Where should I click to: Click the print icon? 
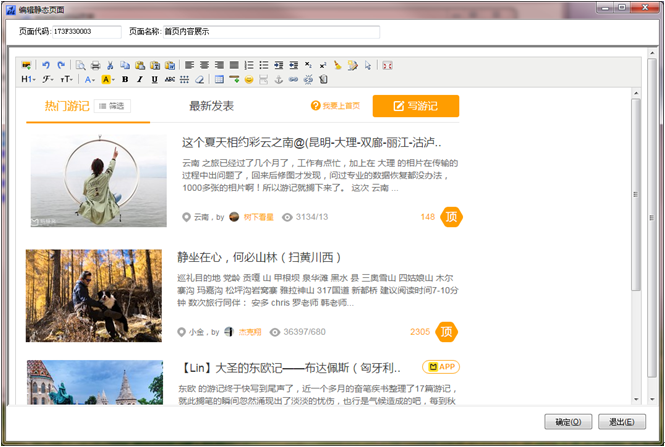point(95,65)
